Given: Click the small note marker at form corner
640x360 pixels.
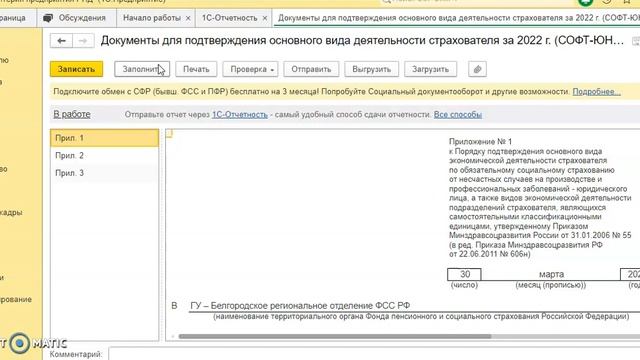Looking at the screenshot, I should [x=169, y=133].
